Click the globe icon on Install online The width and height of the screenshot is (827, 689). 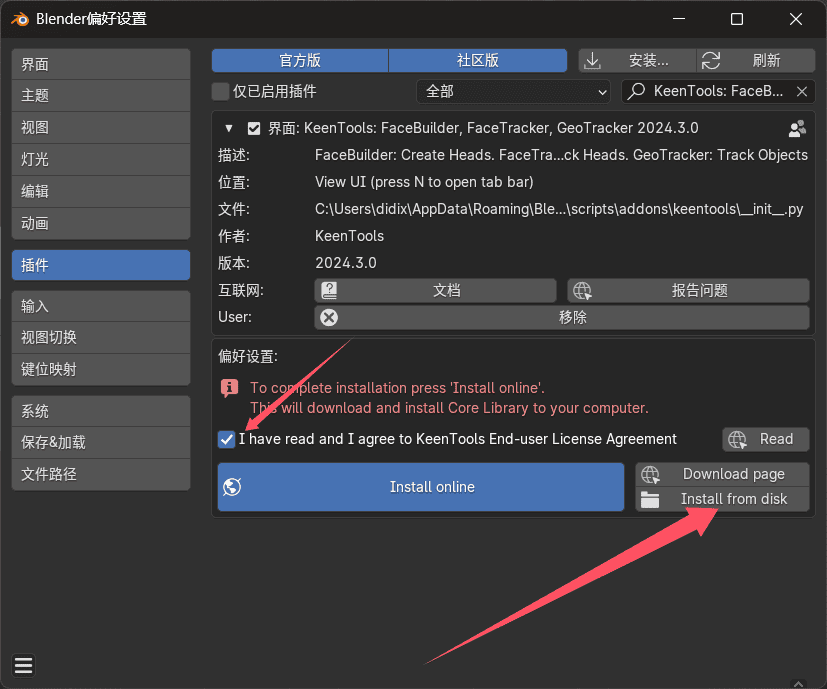click(x=232, y=487)
